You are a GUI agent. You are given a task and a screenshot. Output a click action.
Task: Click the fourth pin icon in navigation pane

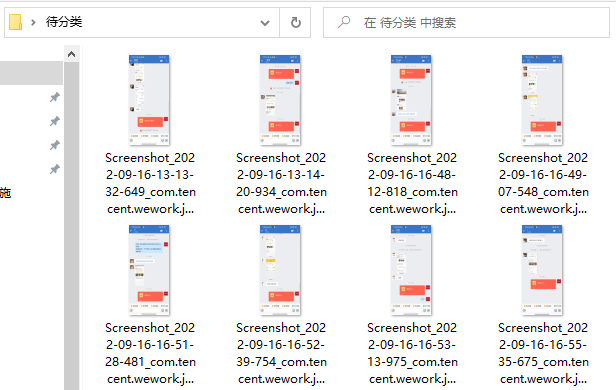click(x=55, y=169)
